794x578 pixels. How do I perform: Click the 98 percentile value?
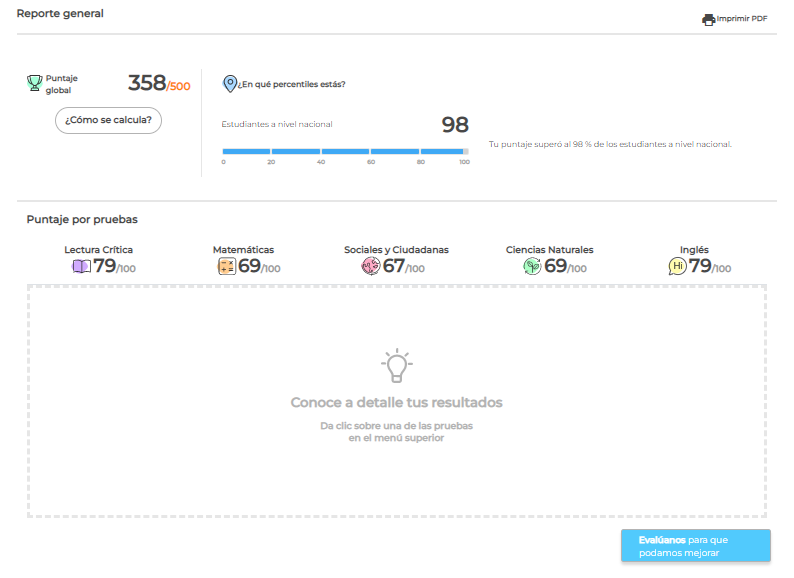[455, 125]
